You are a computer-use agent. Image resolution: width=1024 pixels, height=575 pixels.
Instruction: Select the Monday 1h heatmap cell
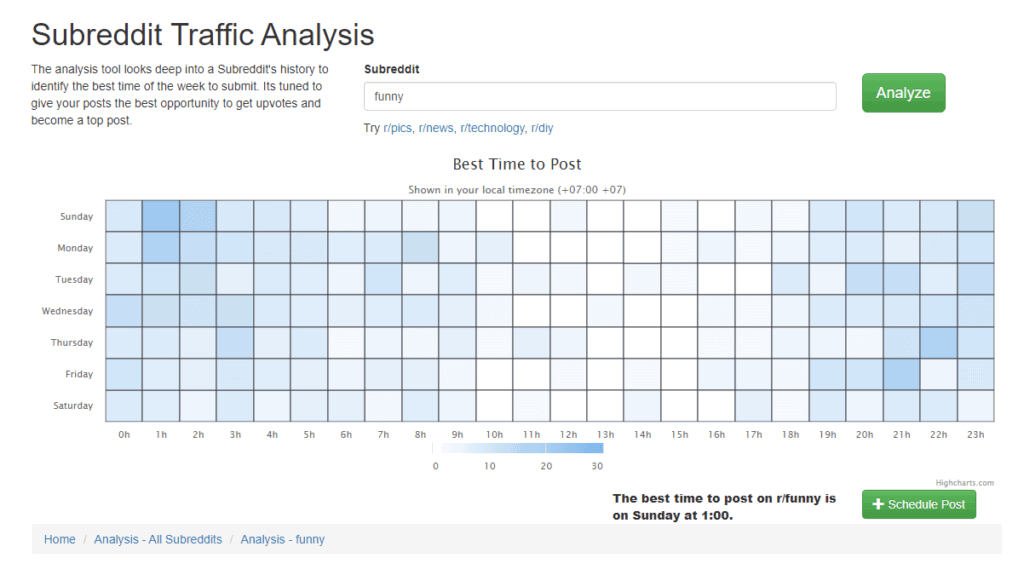coord(161,248)
